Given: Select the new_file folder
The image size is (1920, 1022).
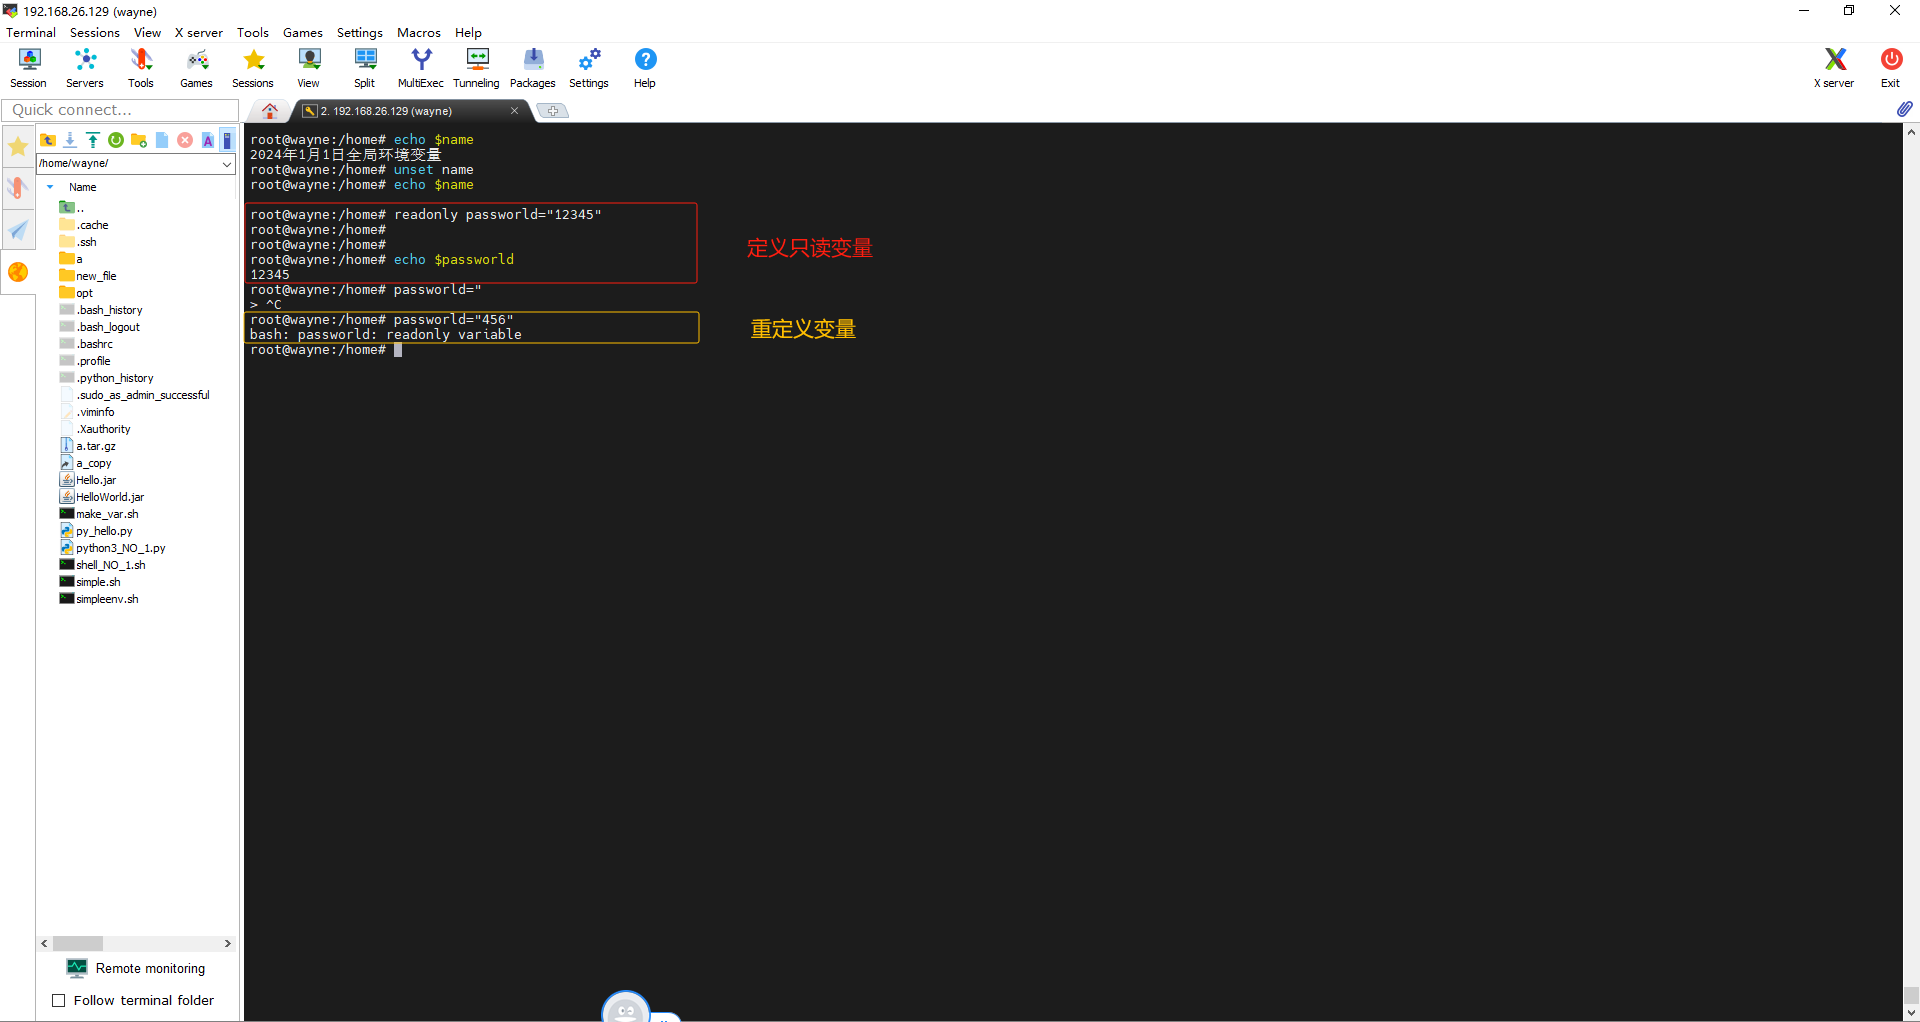Looking at the screenshot, I should point(88,276).
